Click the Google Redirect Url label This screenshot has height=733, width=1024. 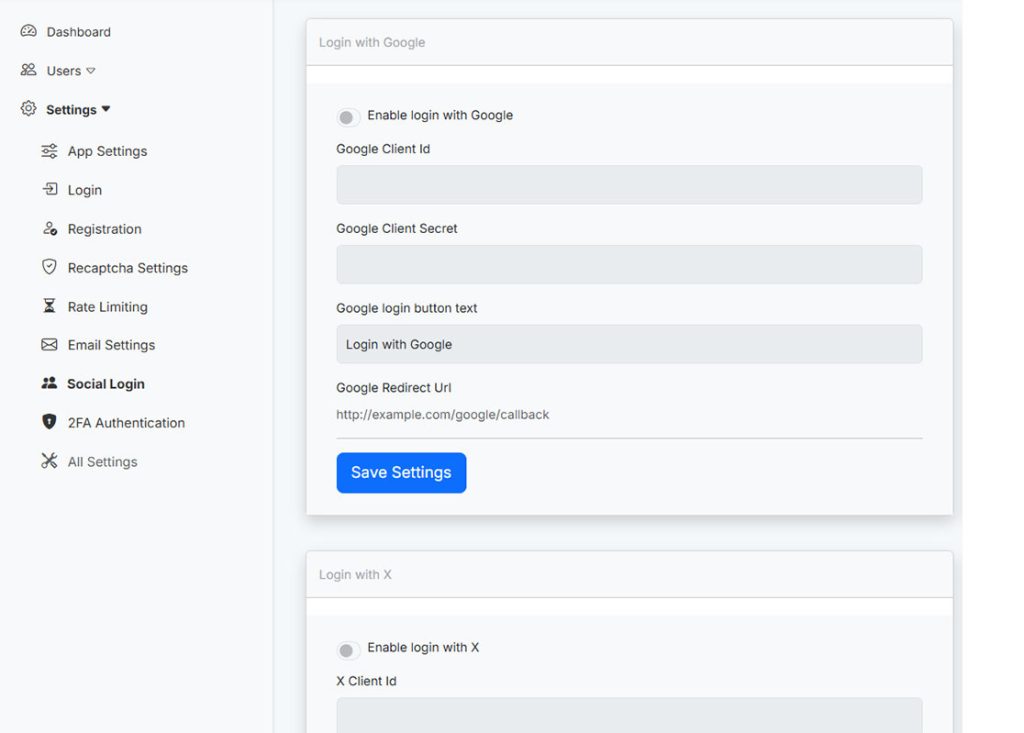tap(393, 387)
